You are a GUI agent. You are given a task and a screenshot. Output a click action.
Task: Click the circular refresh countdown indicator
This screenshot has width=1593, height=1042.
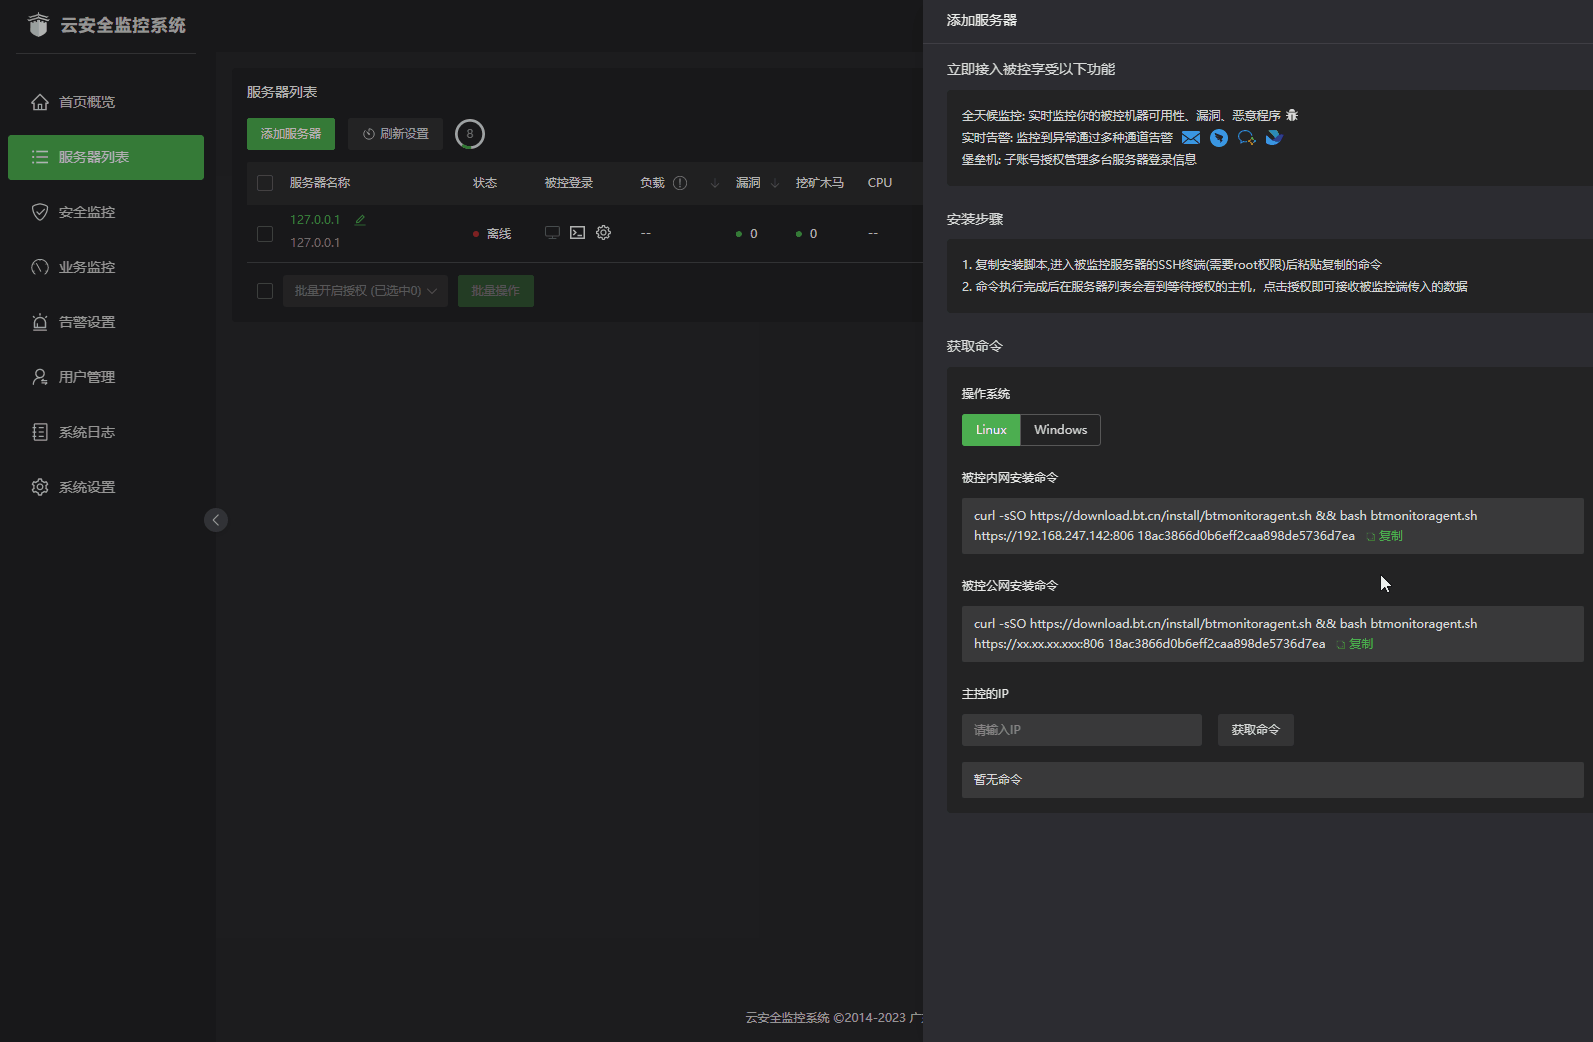(470, 134)
